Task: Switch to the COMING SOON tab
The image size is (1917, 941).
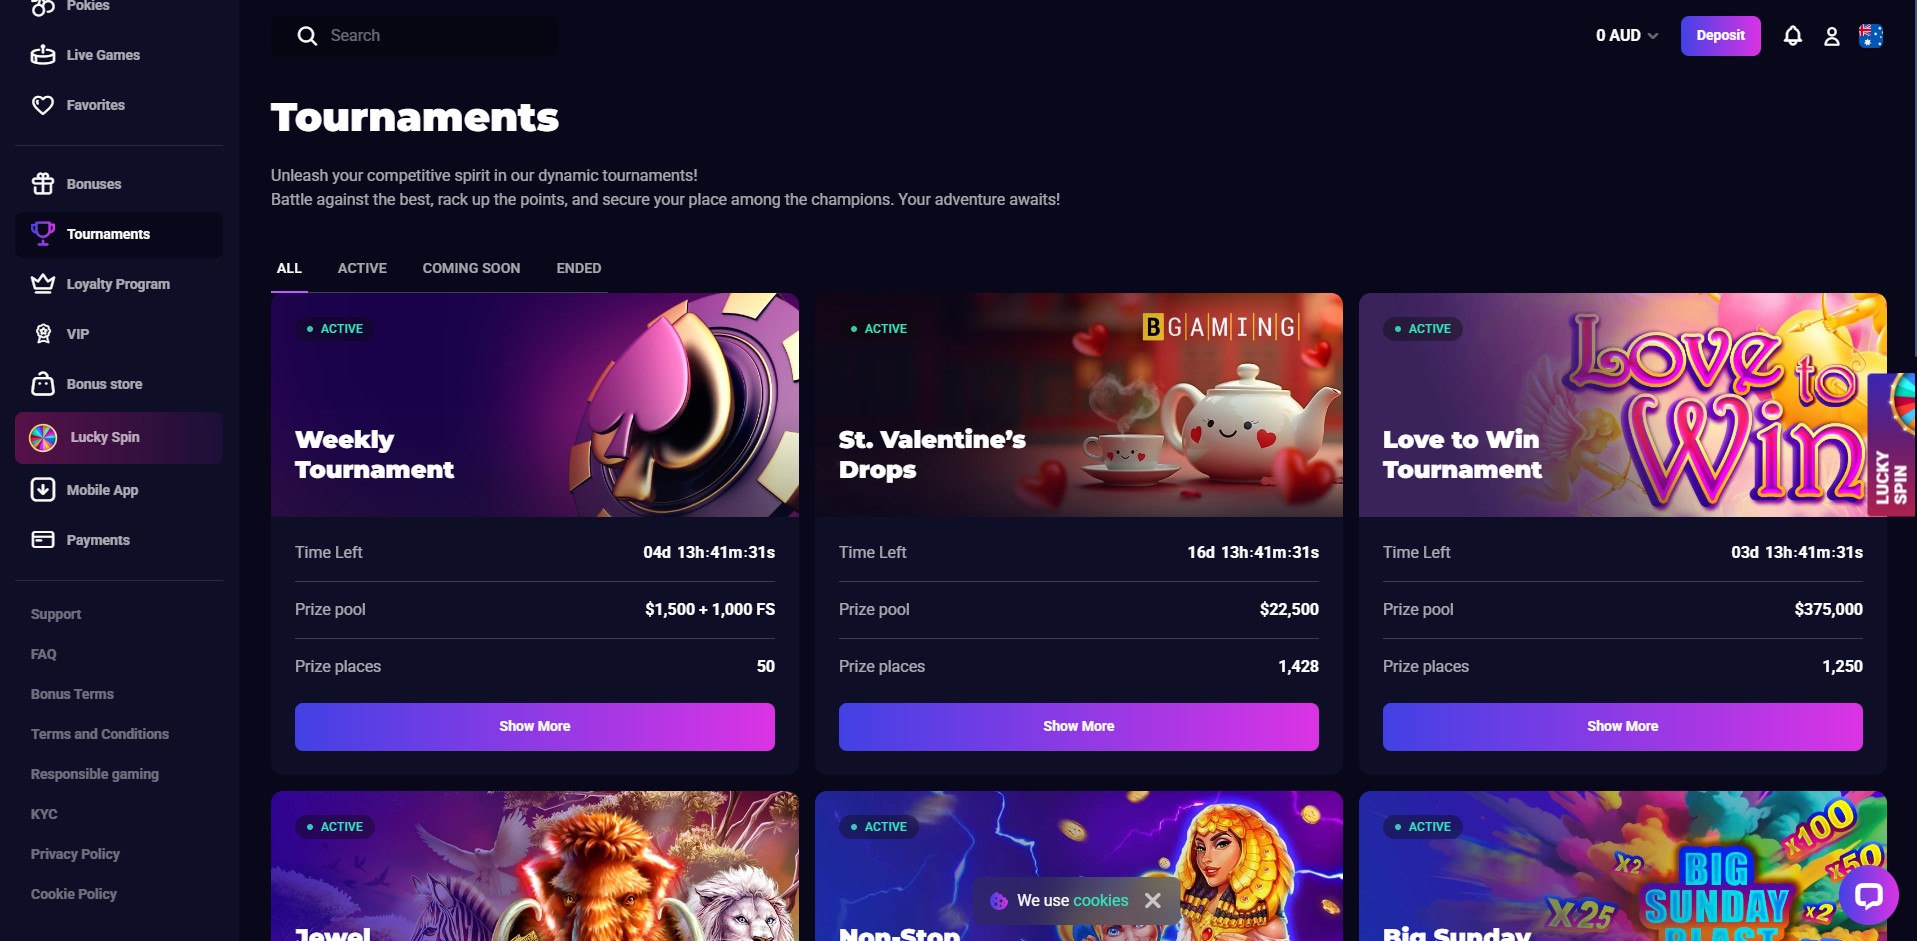Action: coord(471,268)
